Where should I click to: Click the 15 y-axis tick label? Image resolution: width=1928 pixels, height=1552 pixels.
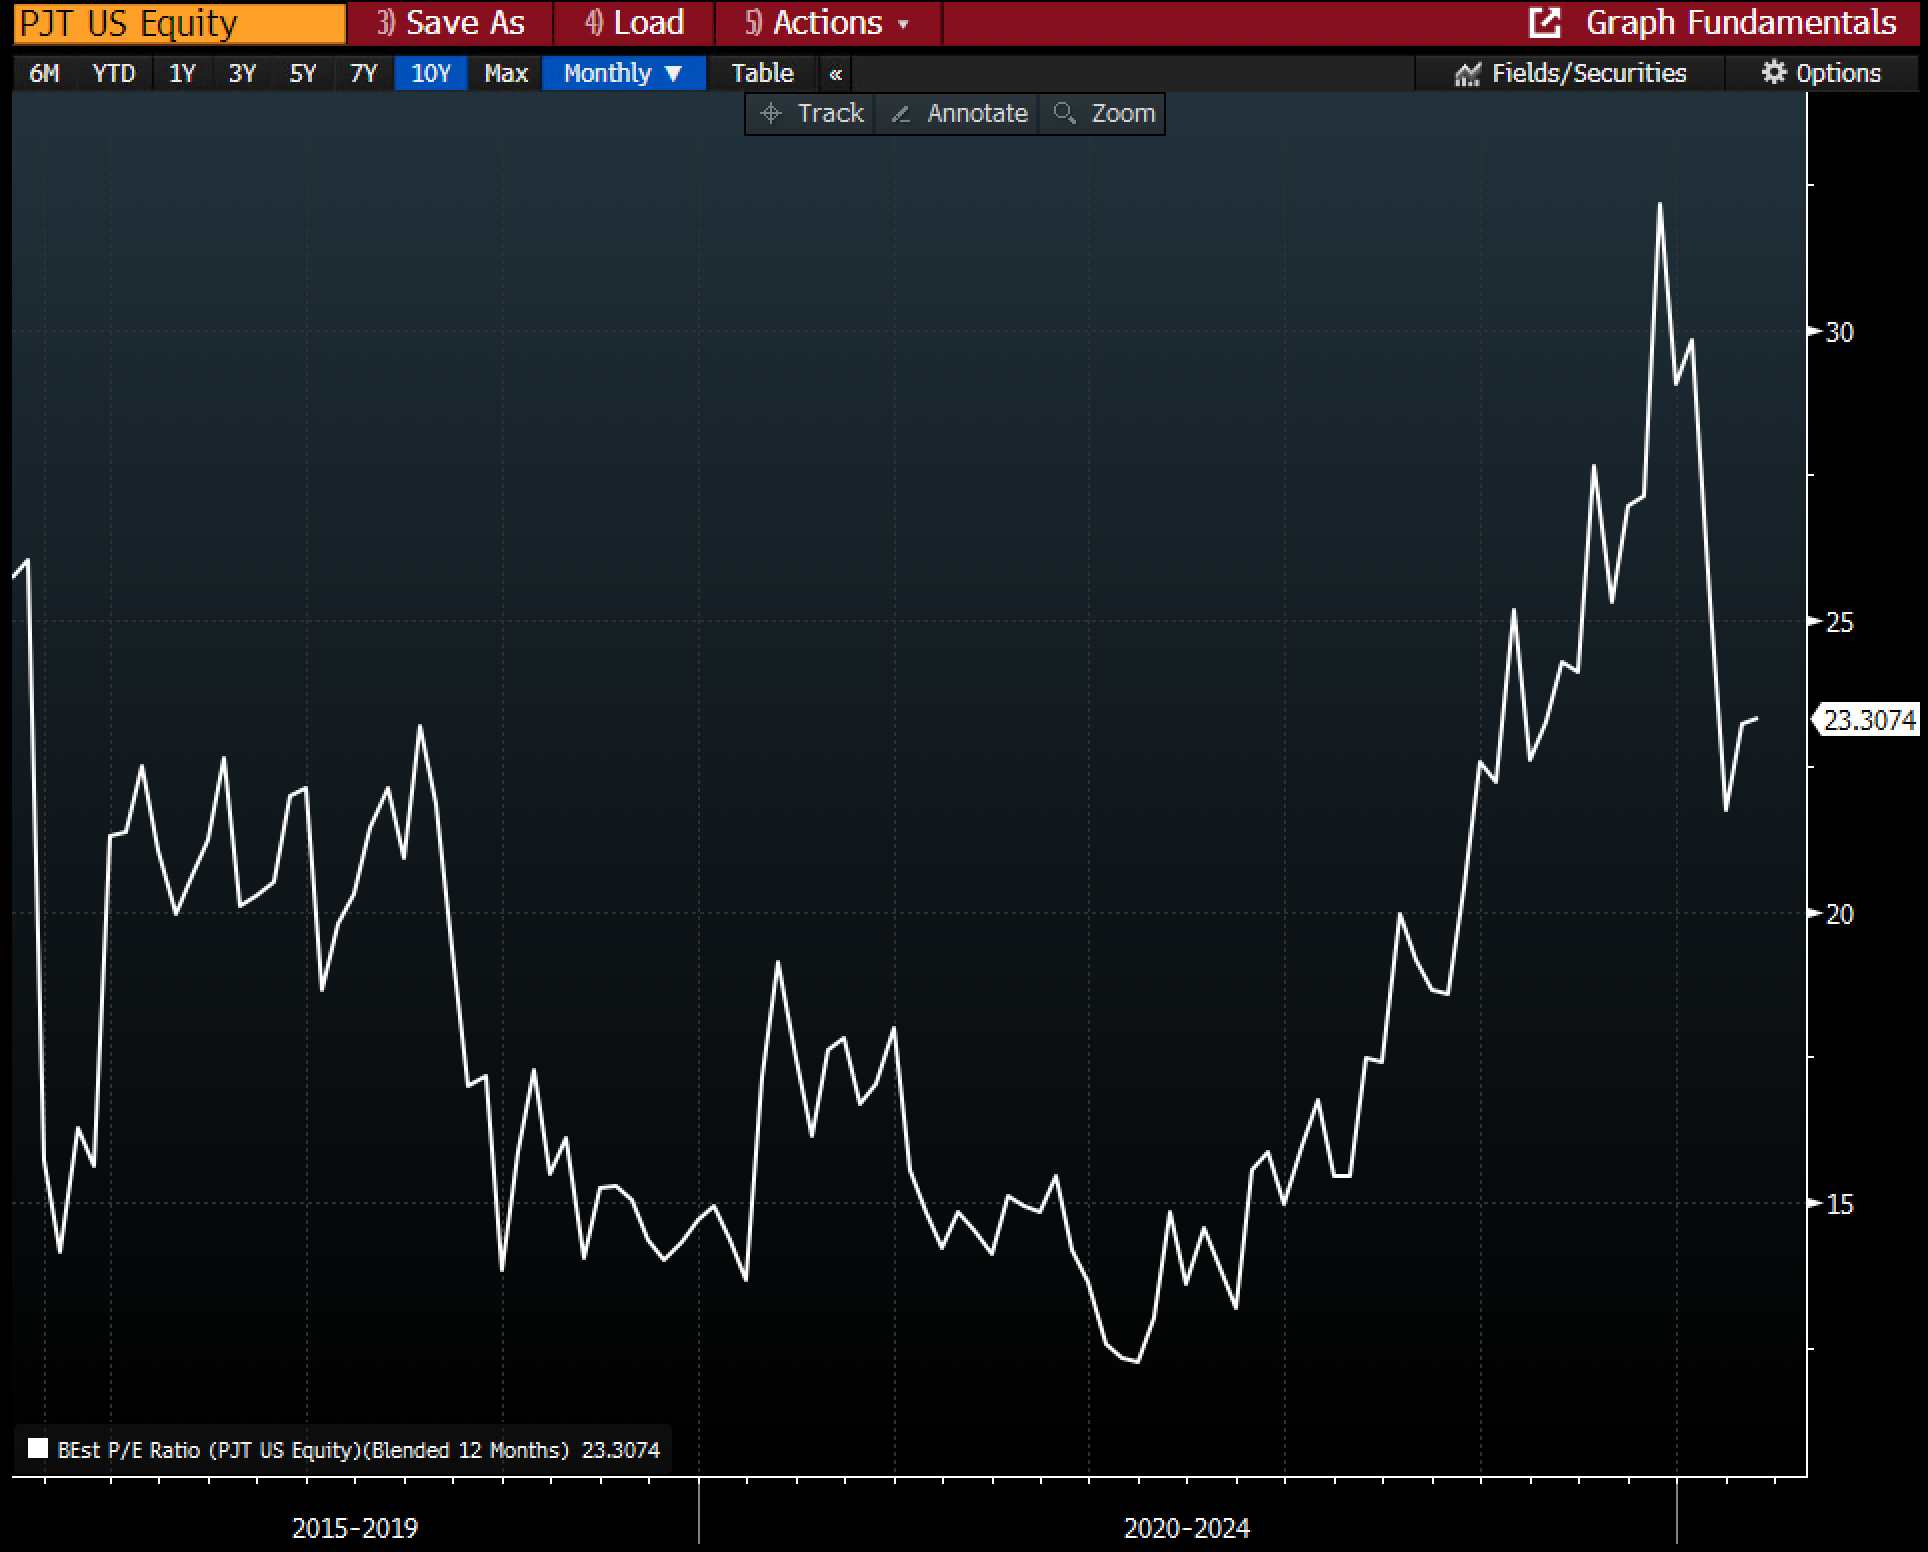click(x=1839, y=1205)
